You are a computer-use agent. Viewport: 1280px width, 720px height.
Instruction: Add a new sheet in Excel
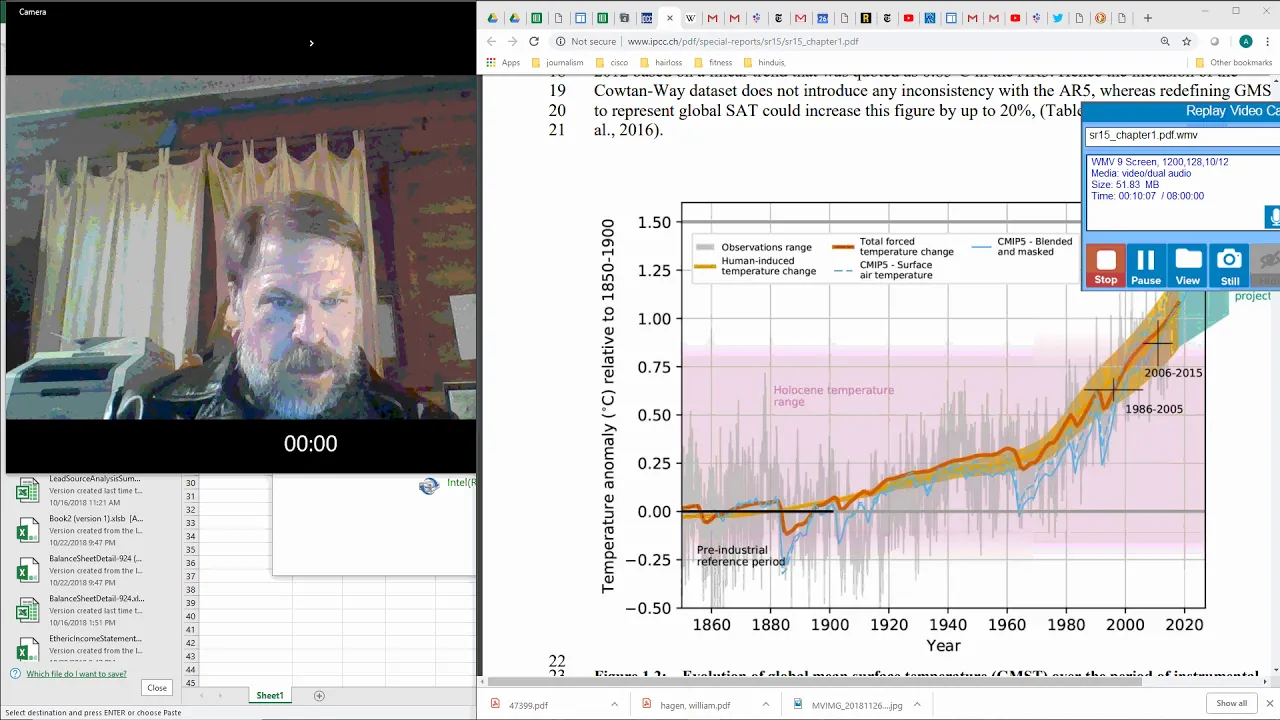(319, 695)
